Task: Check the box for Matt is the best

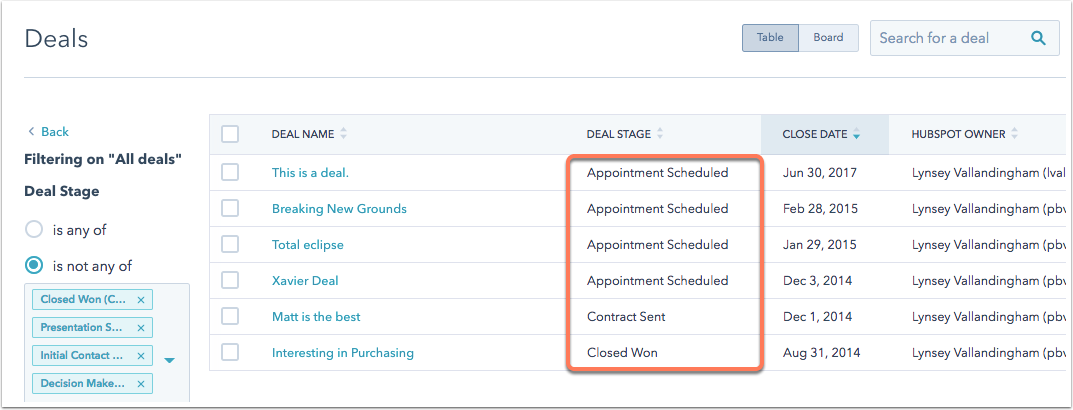Action: [x=230, y=317]
